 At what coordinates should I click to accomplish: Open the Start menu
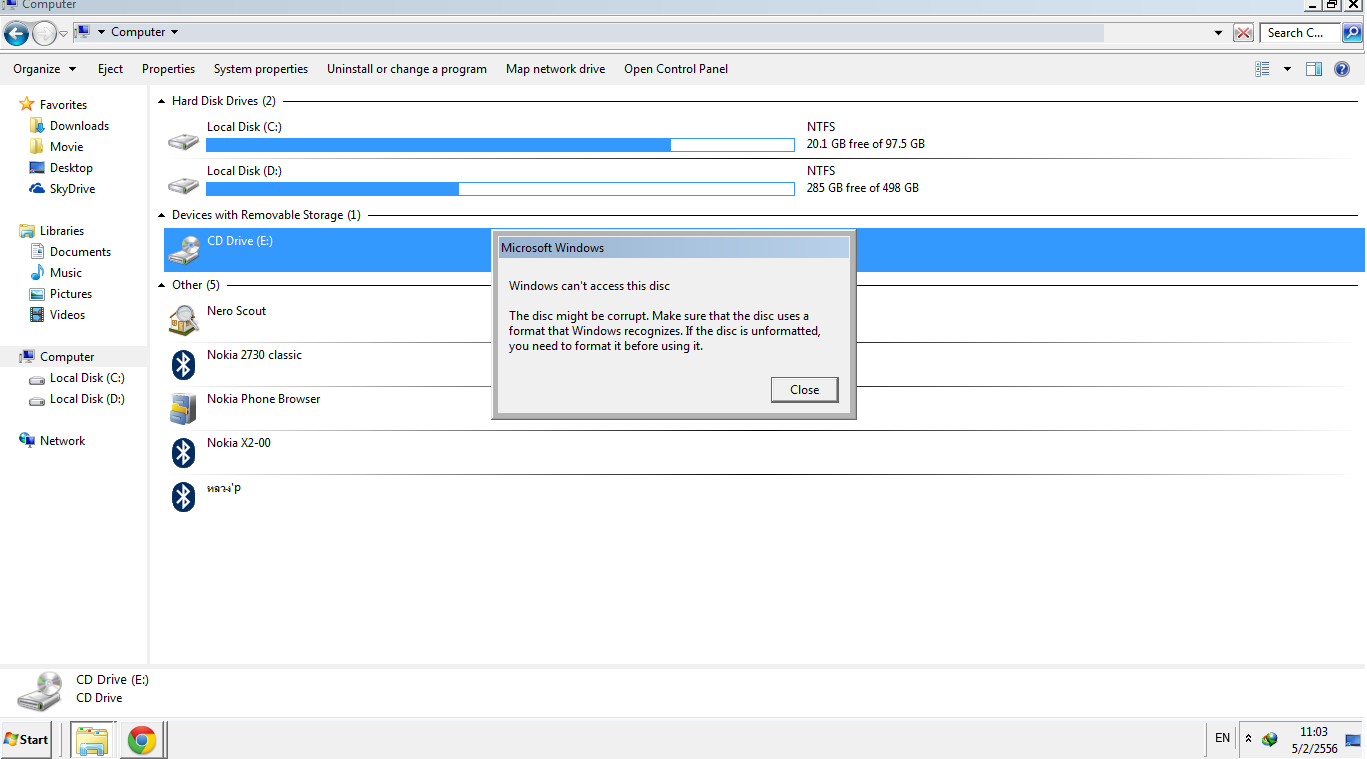(26, 740)
